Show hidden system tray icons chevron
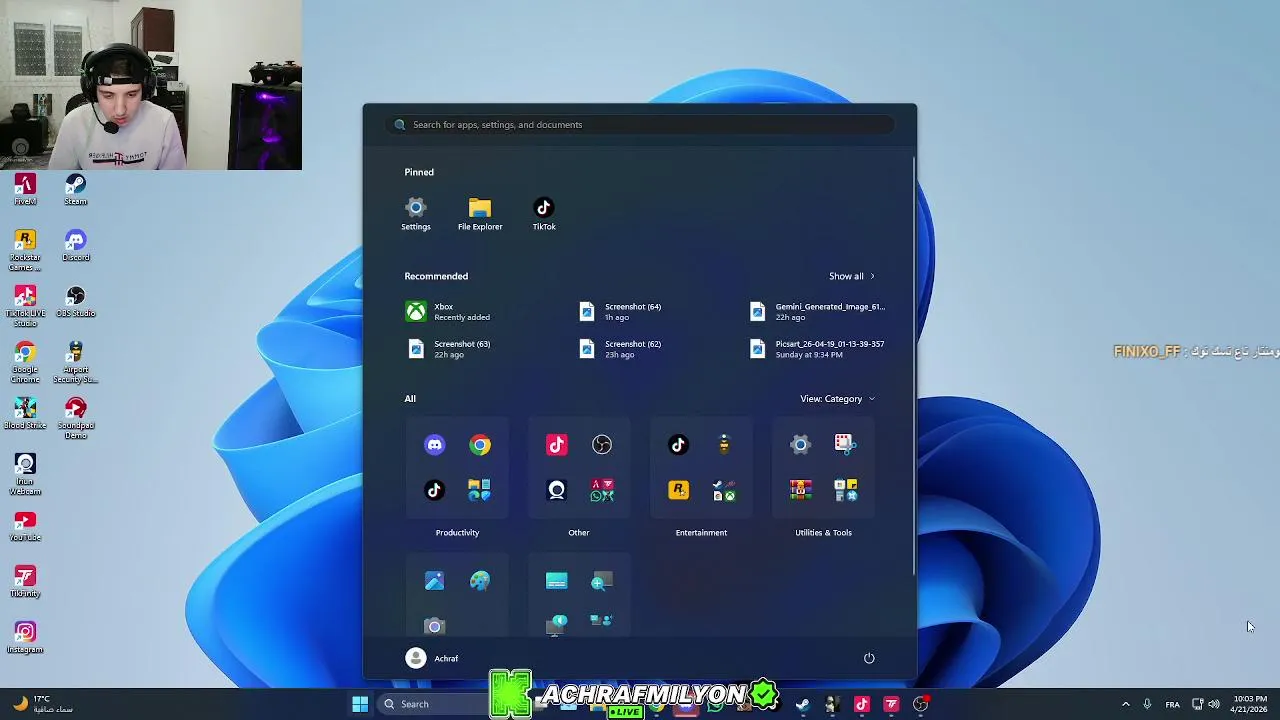The image size is (1280, 720). (x=1125, y=704)
